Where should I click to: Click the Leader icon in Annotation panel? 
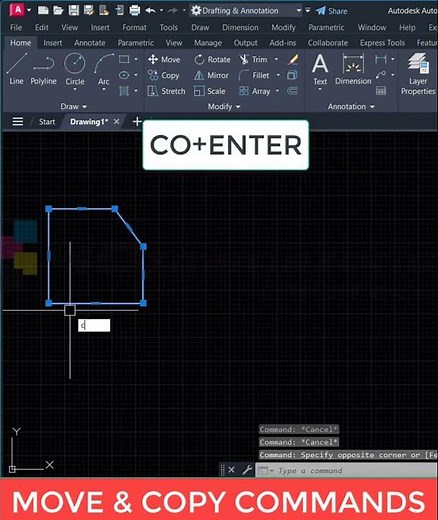coord(381,75)
